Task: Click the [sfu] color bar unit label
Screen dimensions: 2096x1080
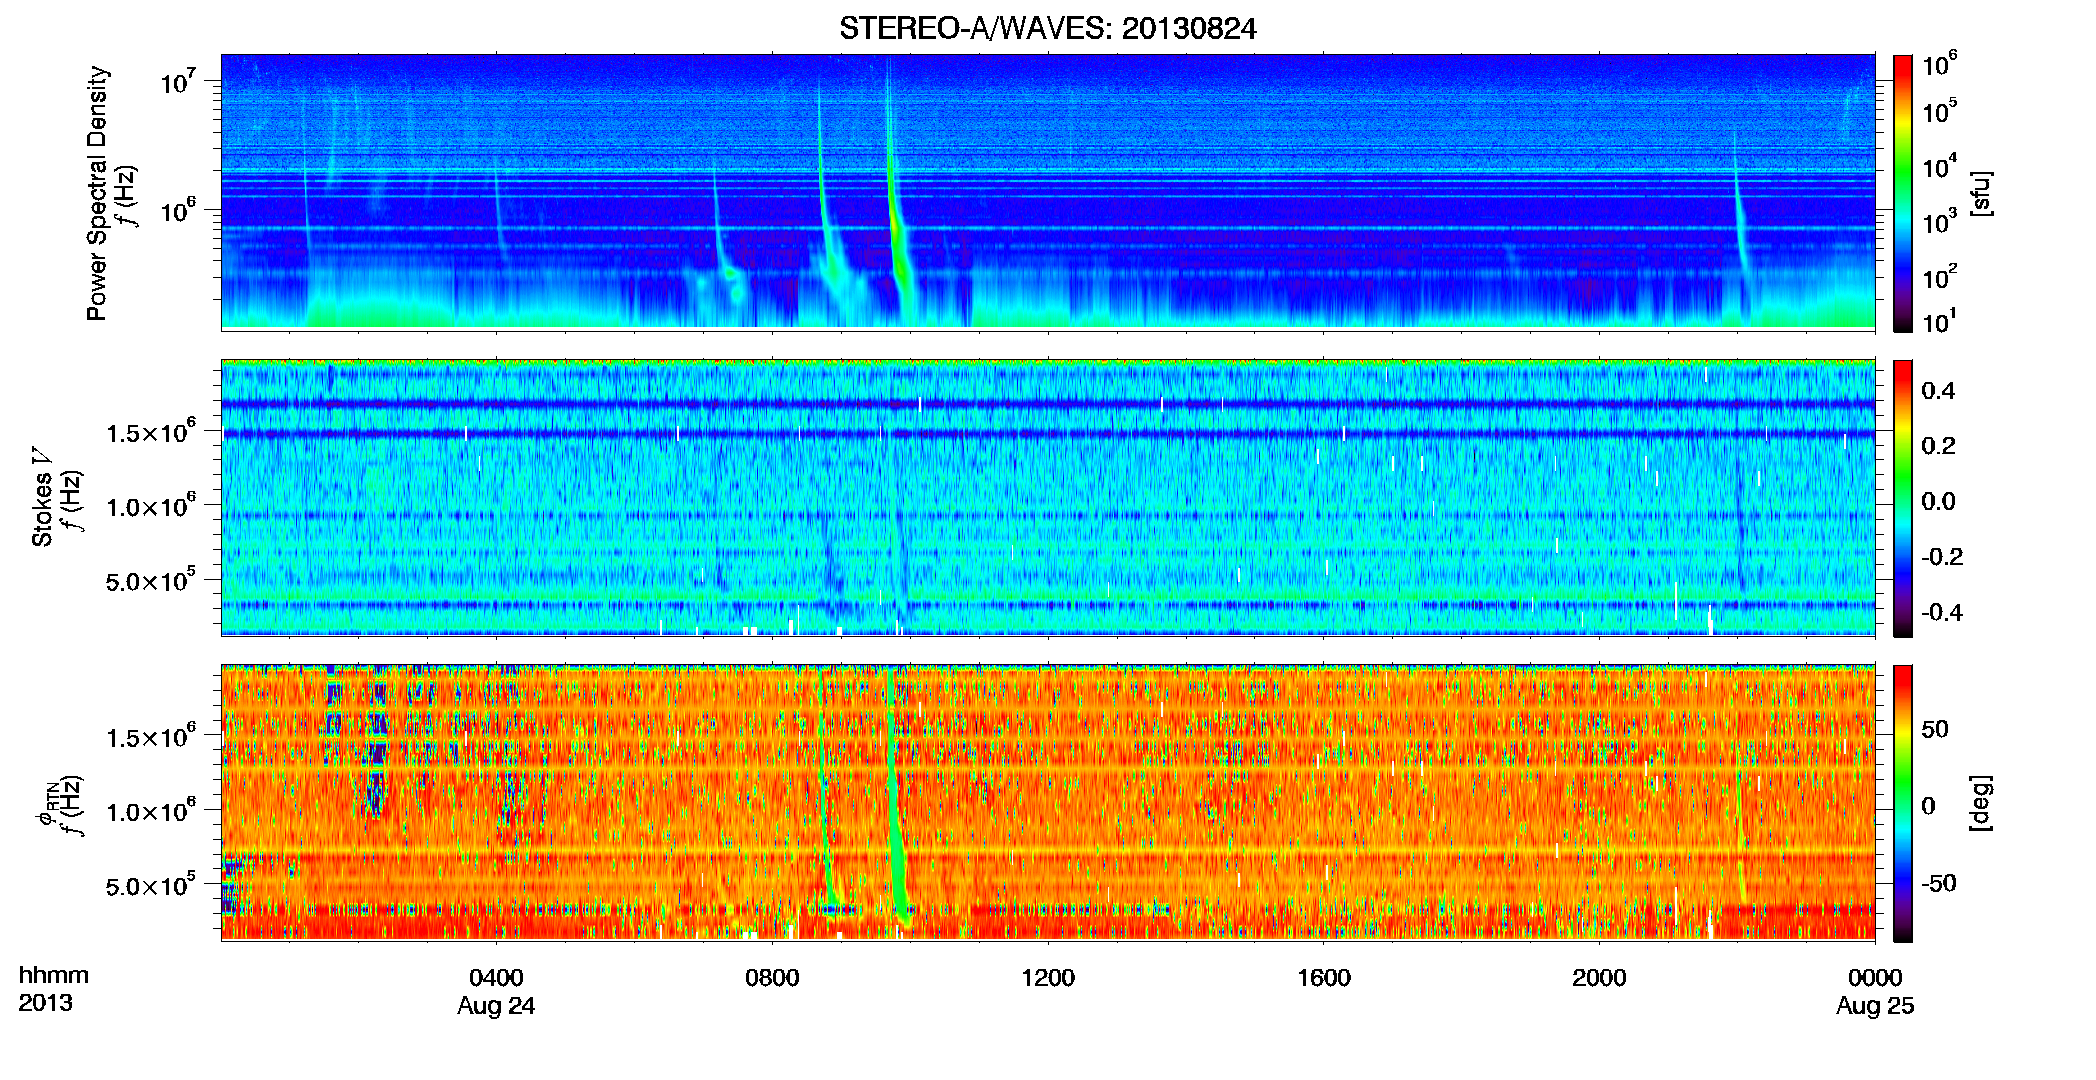Action: [x=1980, y=193]
